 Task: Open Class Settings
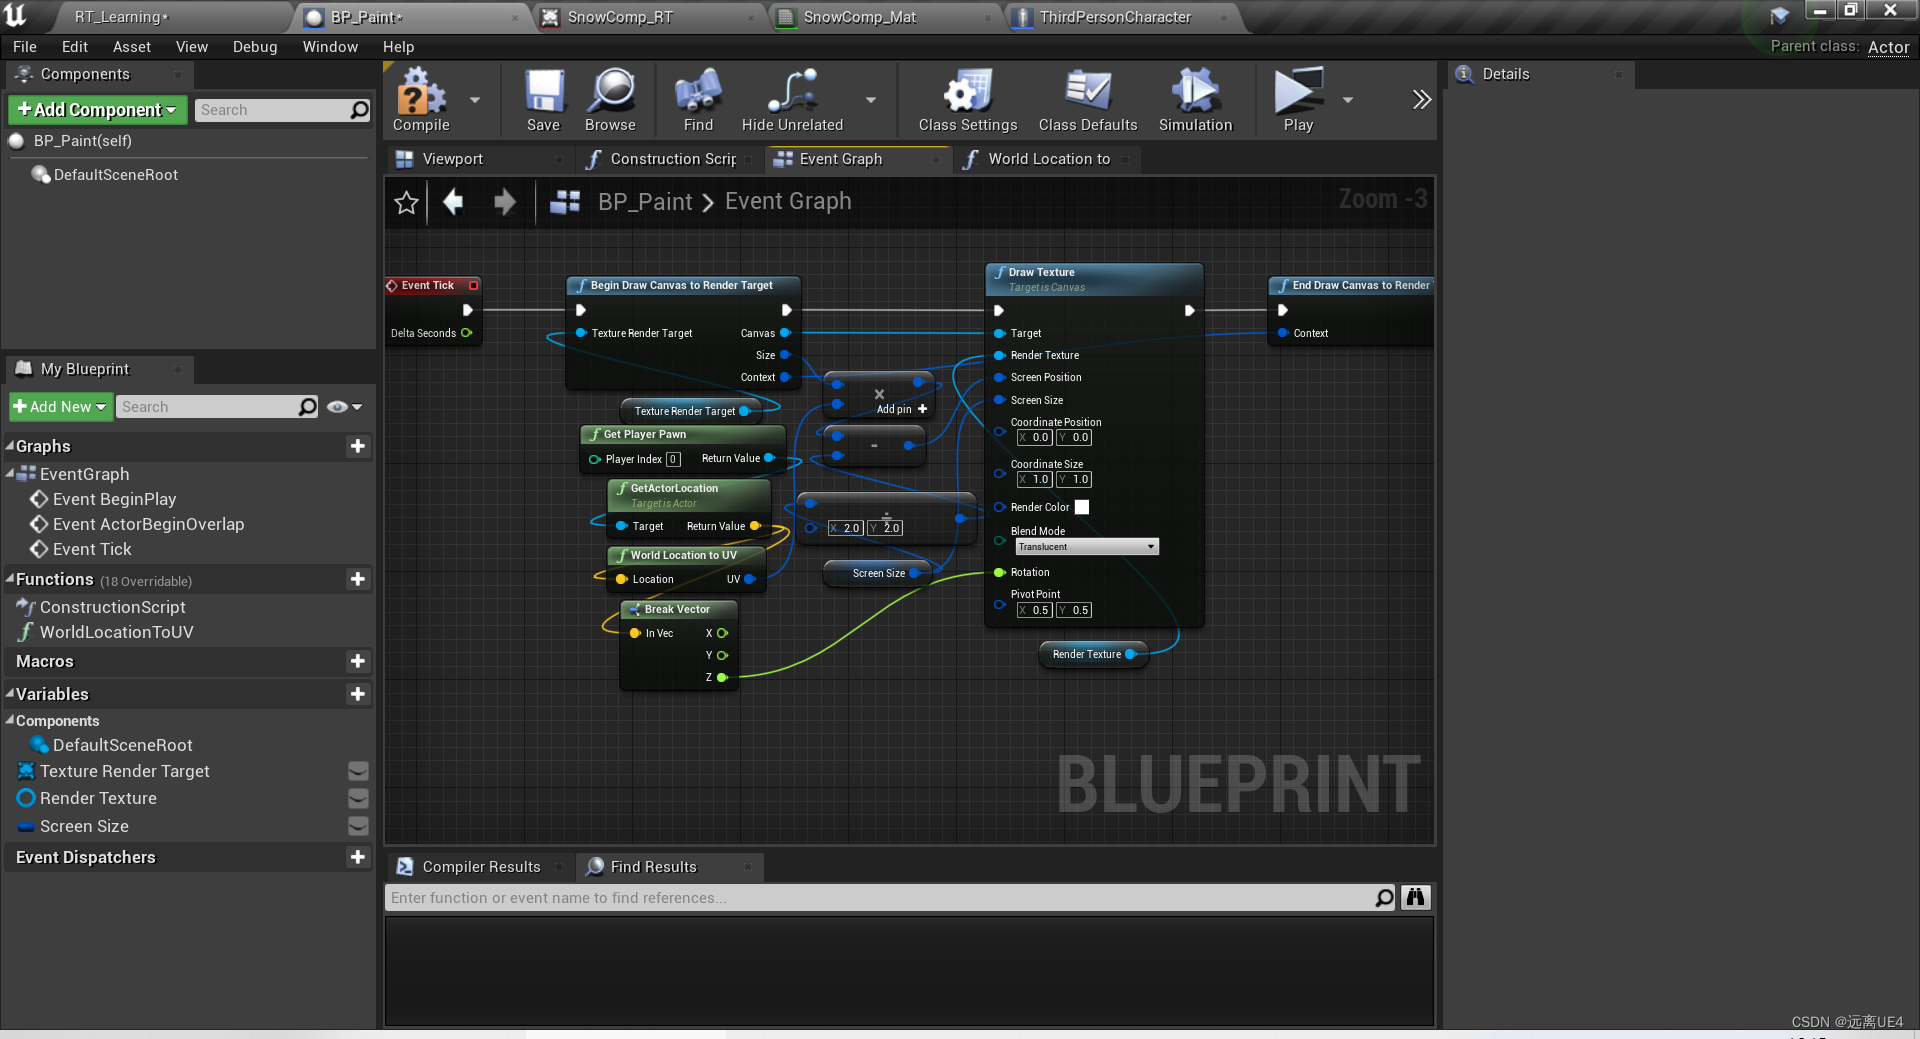click(x=966, y=99)
